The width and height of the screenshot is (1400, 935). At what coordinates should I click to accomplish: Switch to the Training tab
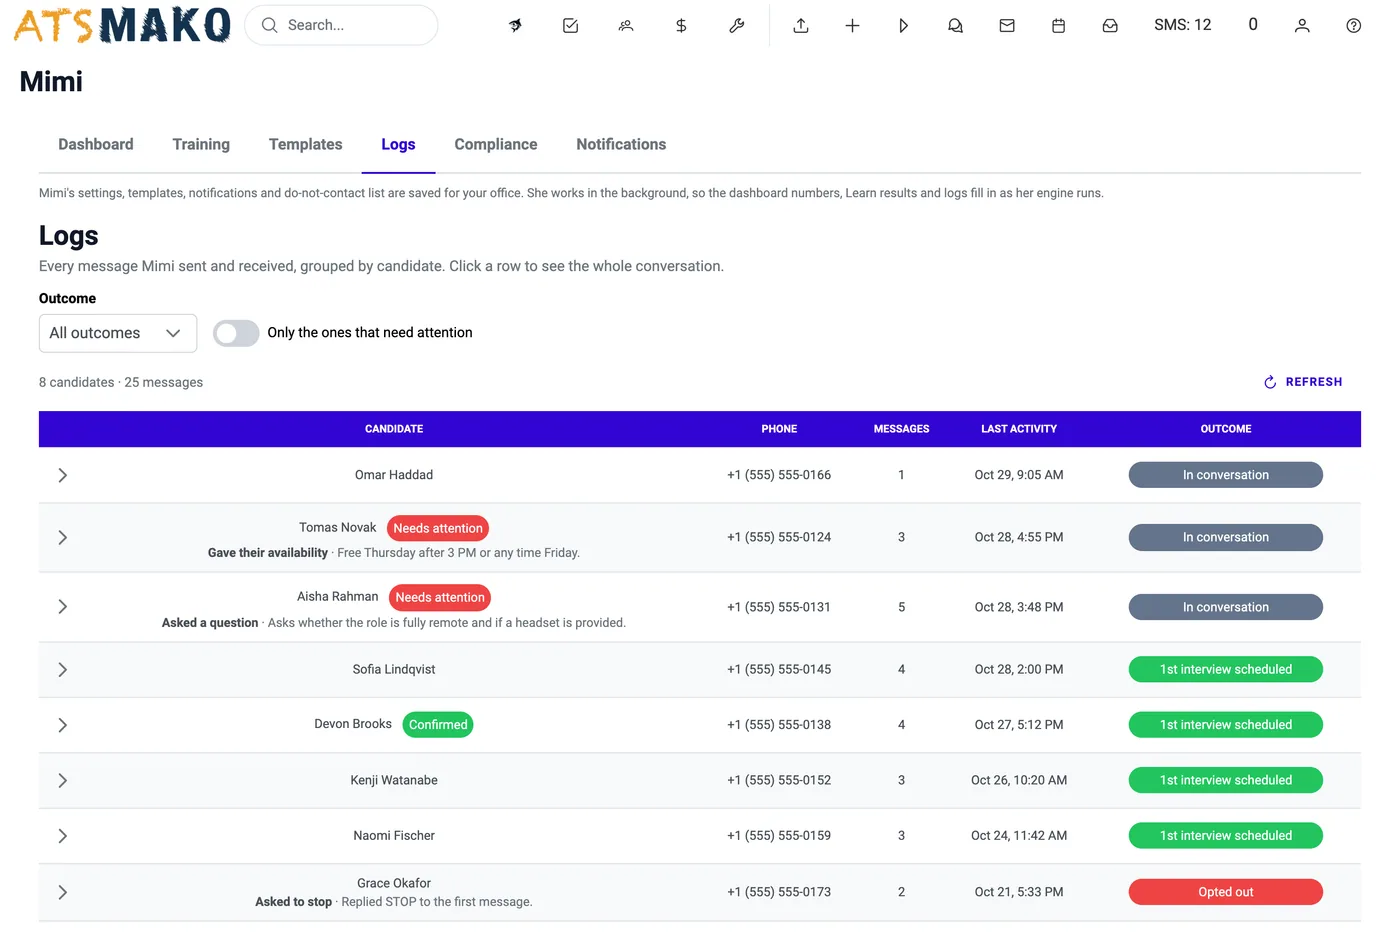pyautogui.click(x=201, y=145)
